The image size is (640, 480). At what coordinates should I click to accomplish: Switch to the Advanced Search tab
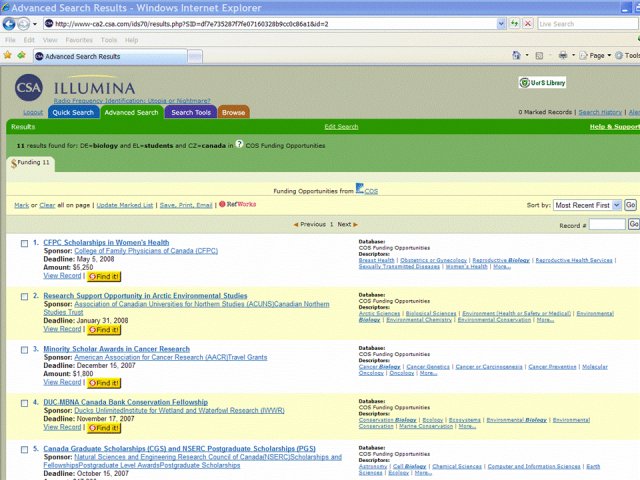click(x=131, y=112)
